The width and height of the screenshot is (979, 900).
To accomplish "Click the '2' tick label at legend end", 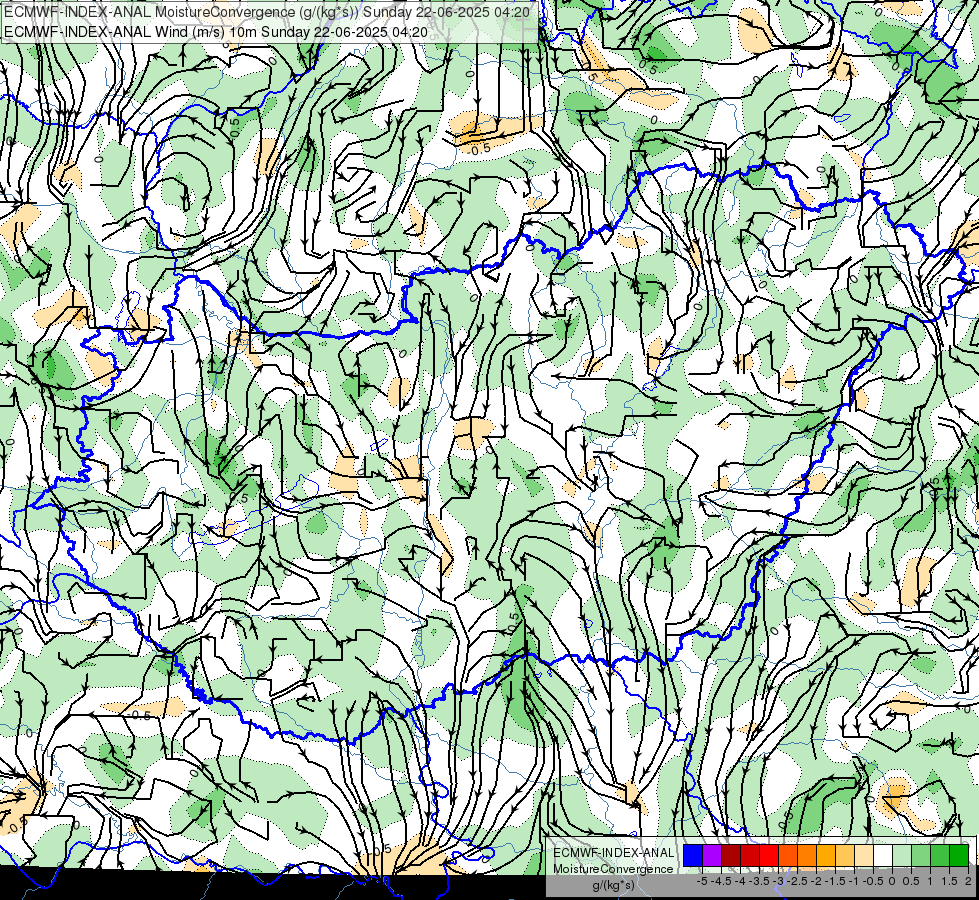I will (968, 881).
